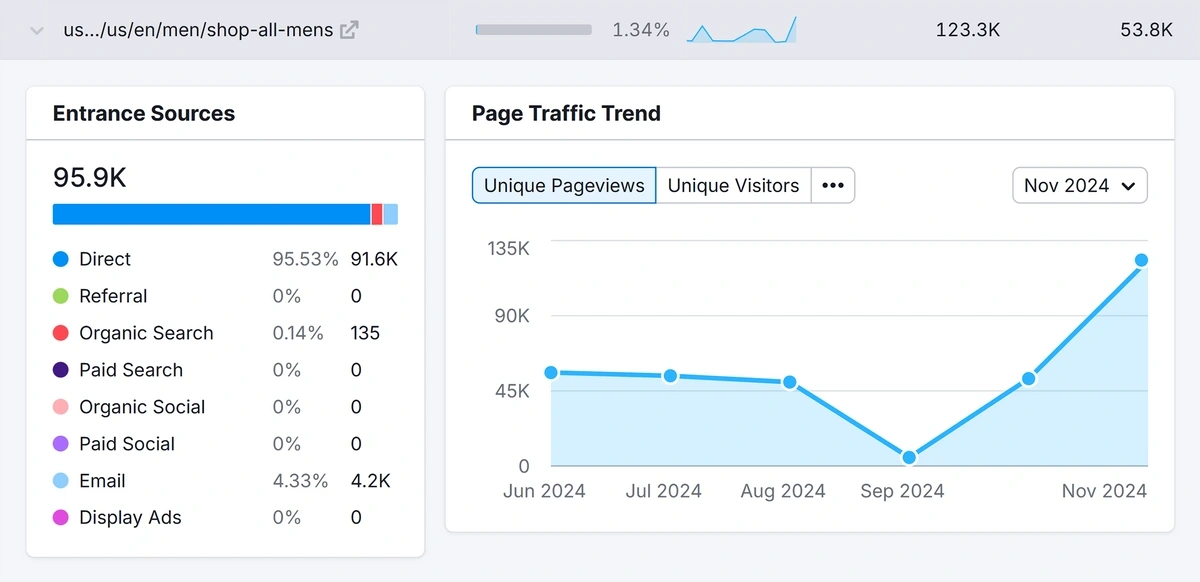Click the Organic Search 135 value
Screen dimensions: 1200x582
[x=365, y=332]
